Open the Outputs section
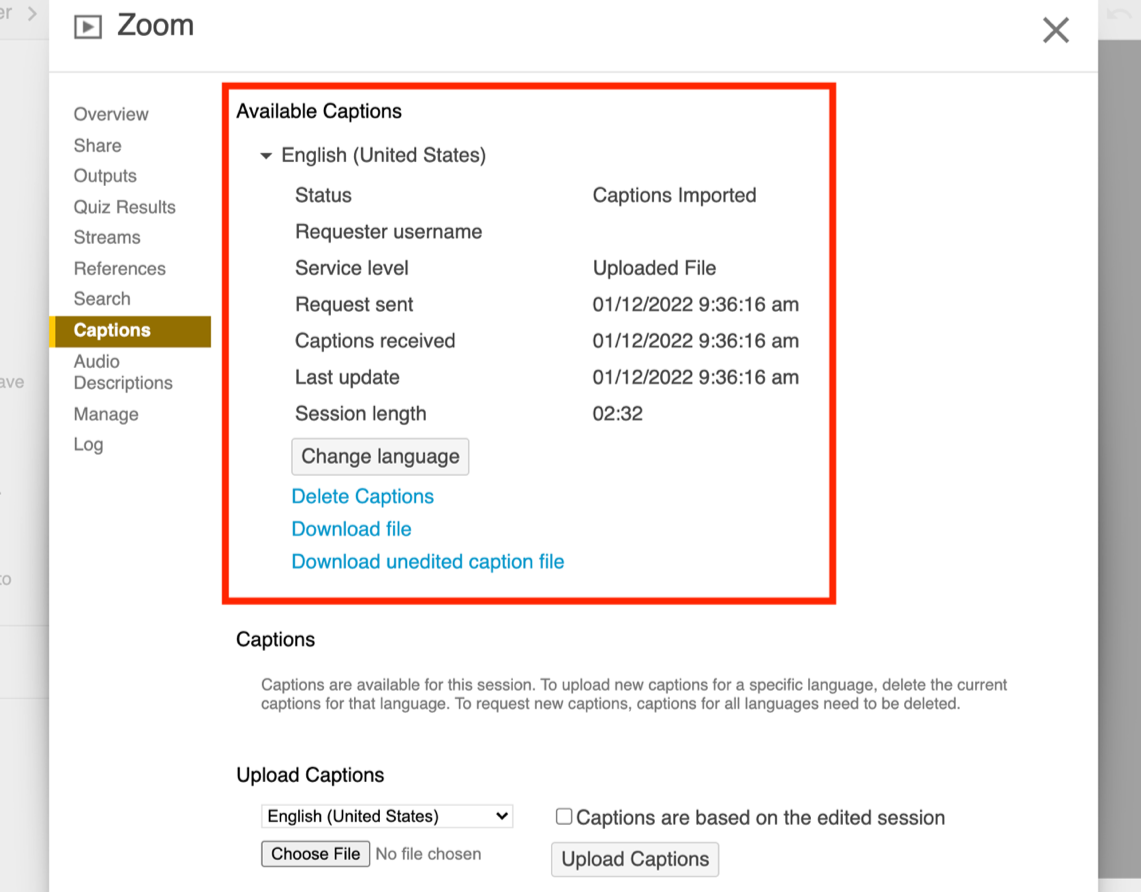 click(x=105, y=176)
